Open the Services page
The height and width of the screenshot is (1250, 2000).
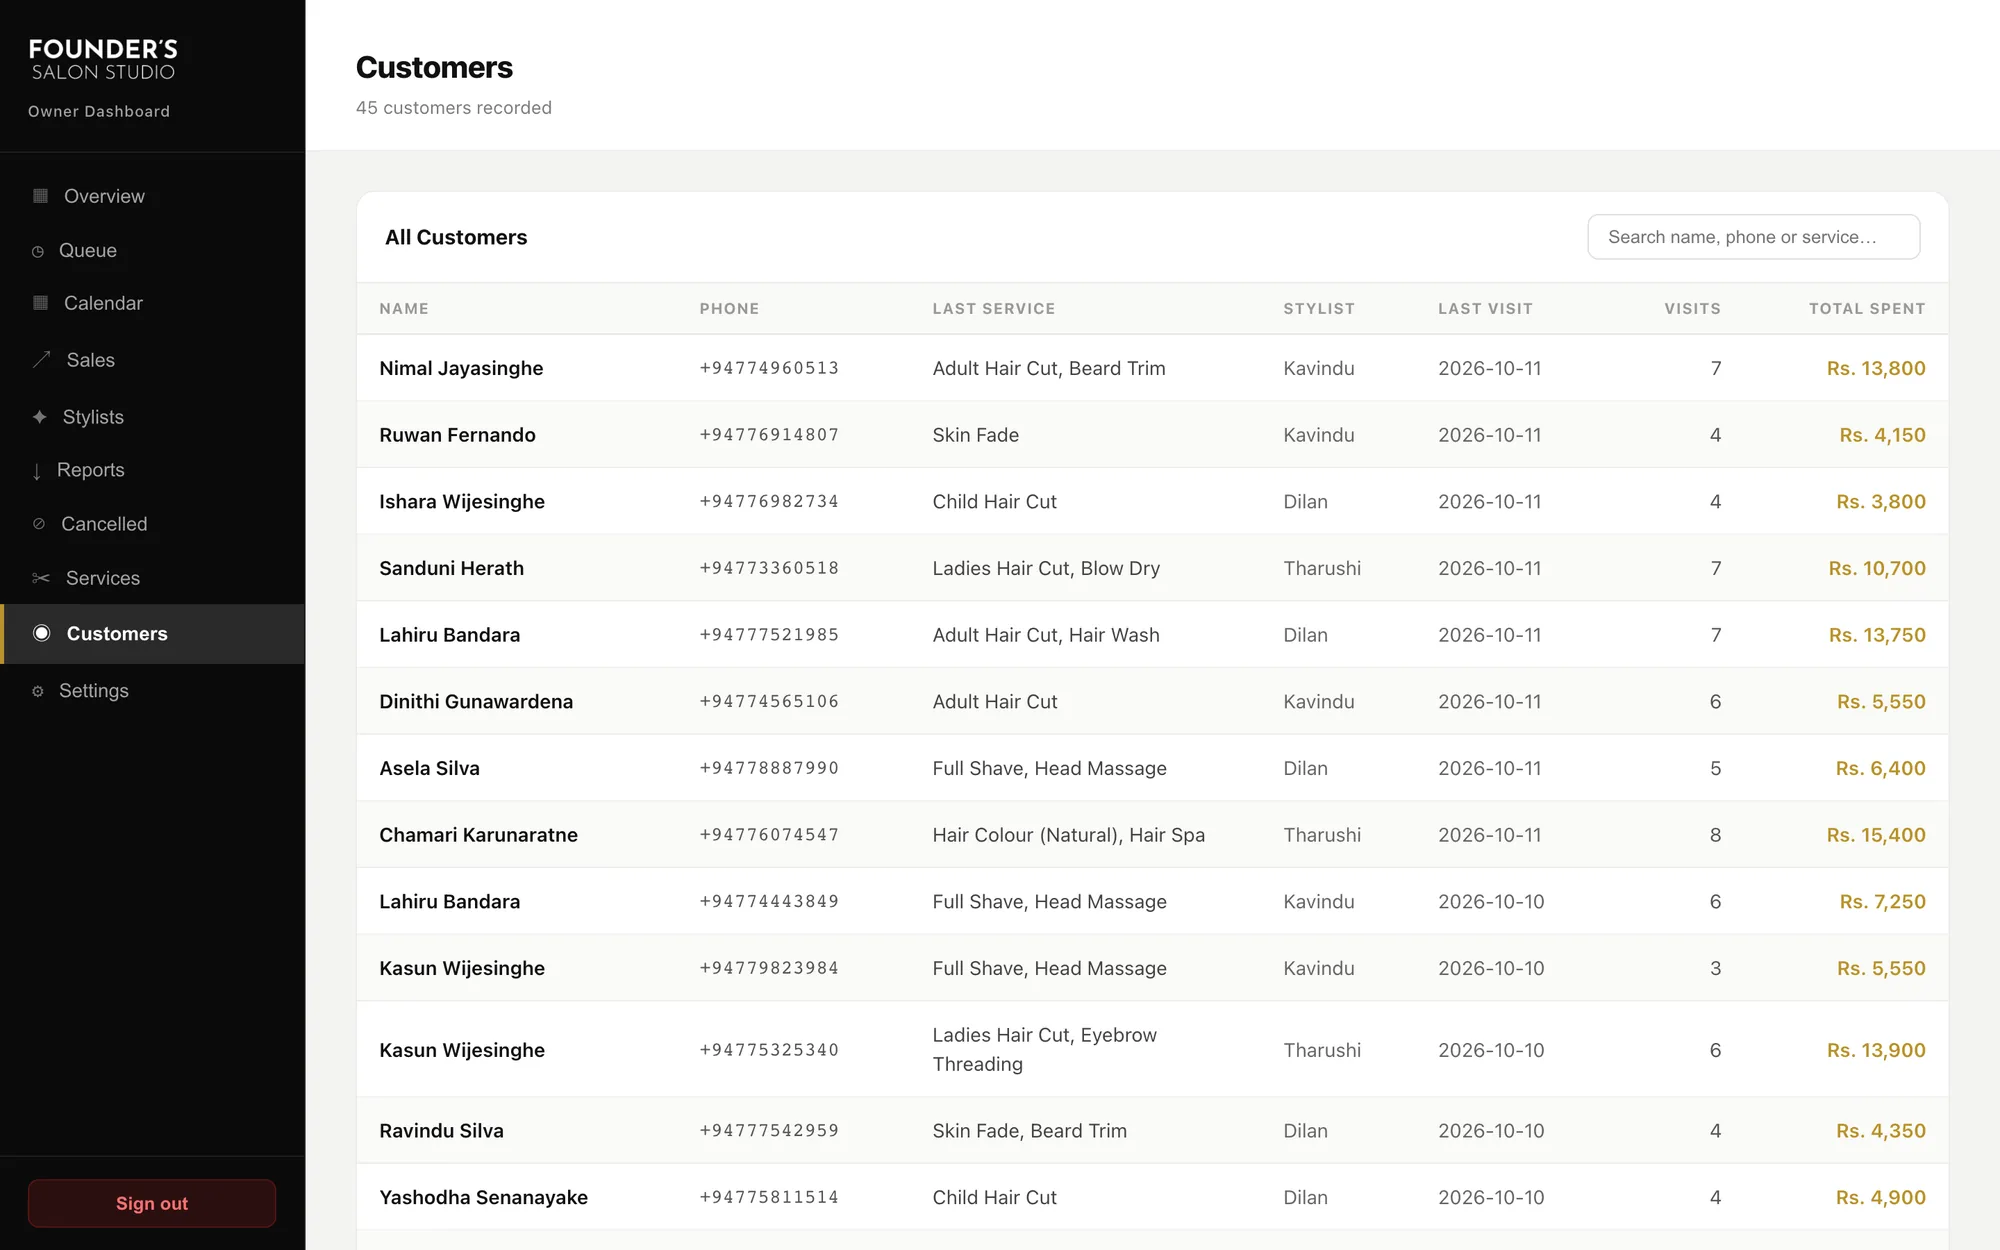coord(152,578)
